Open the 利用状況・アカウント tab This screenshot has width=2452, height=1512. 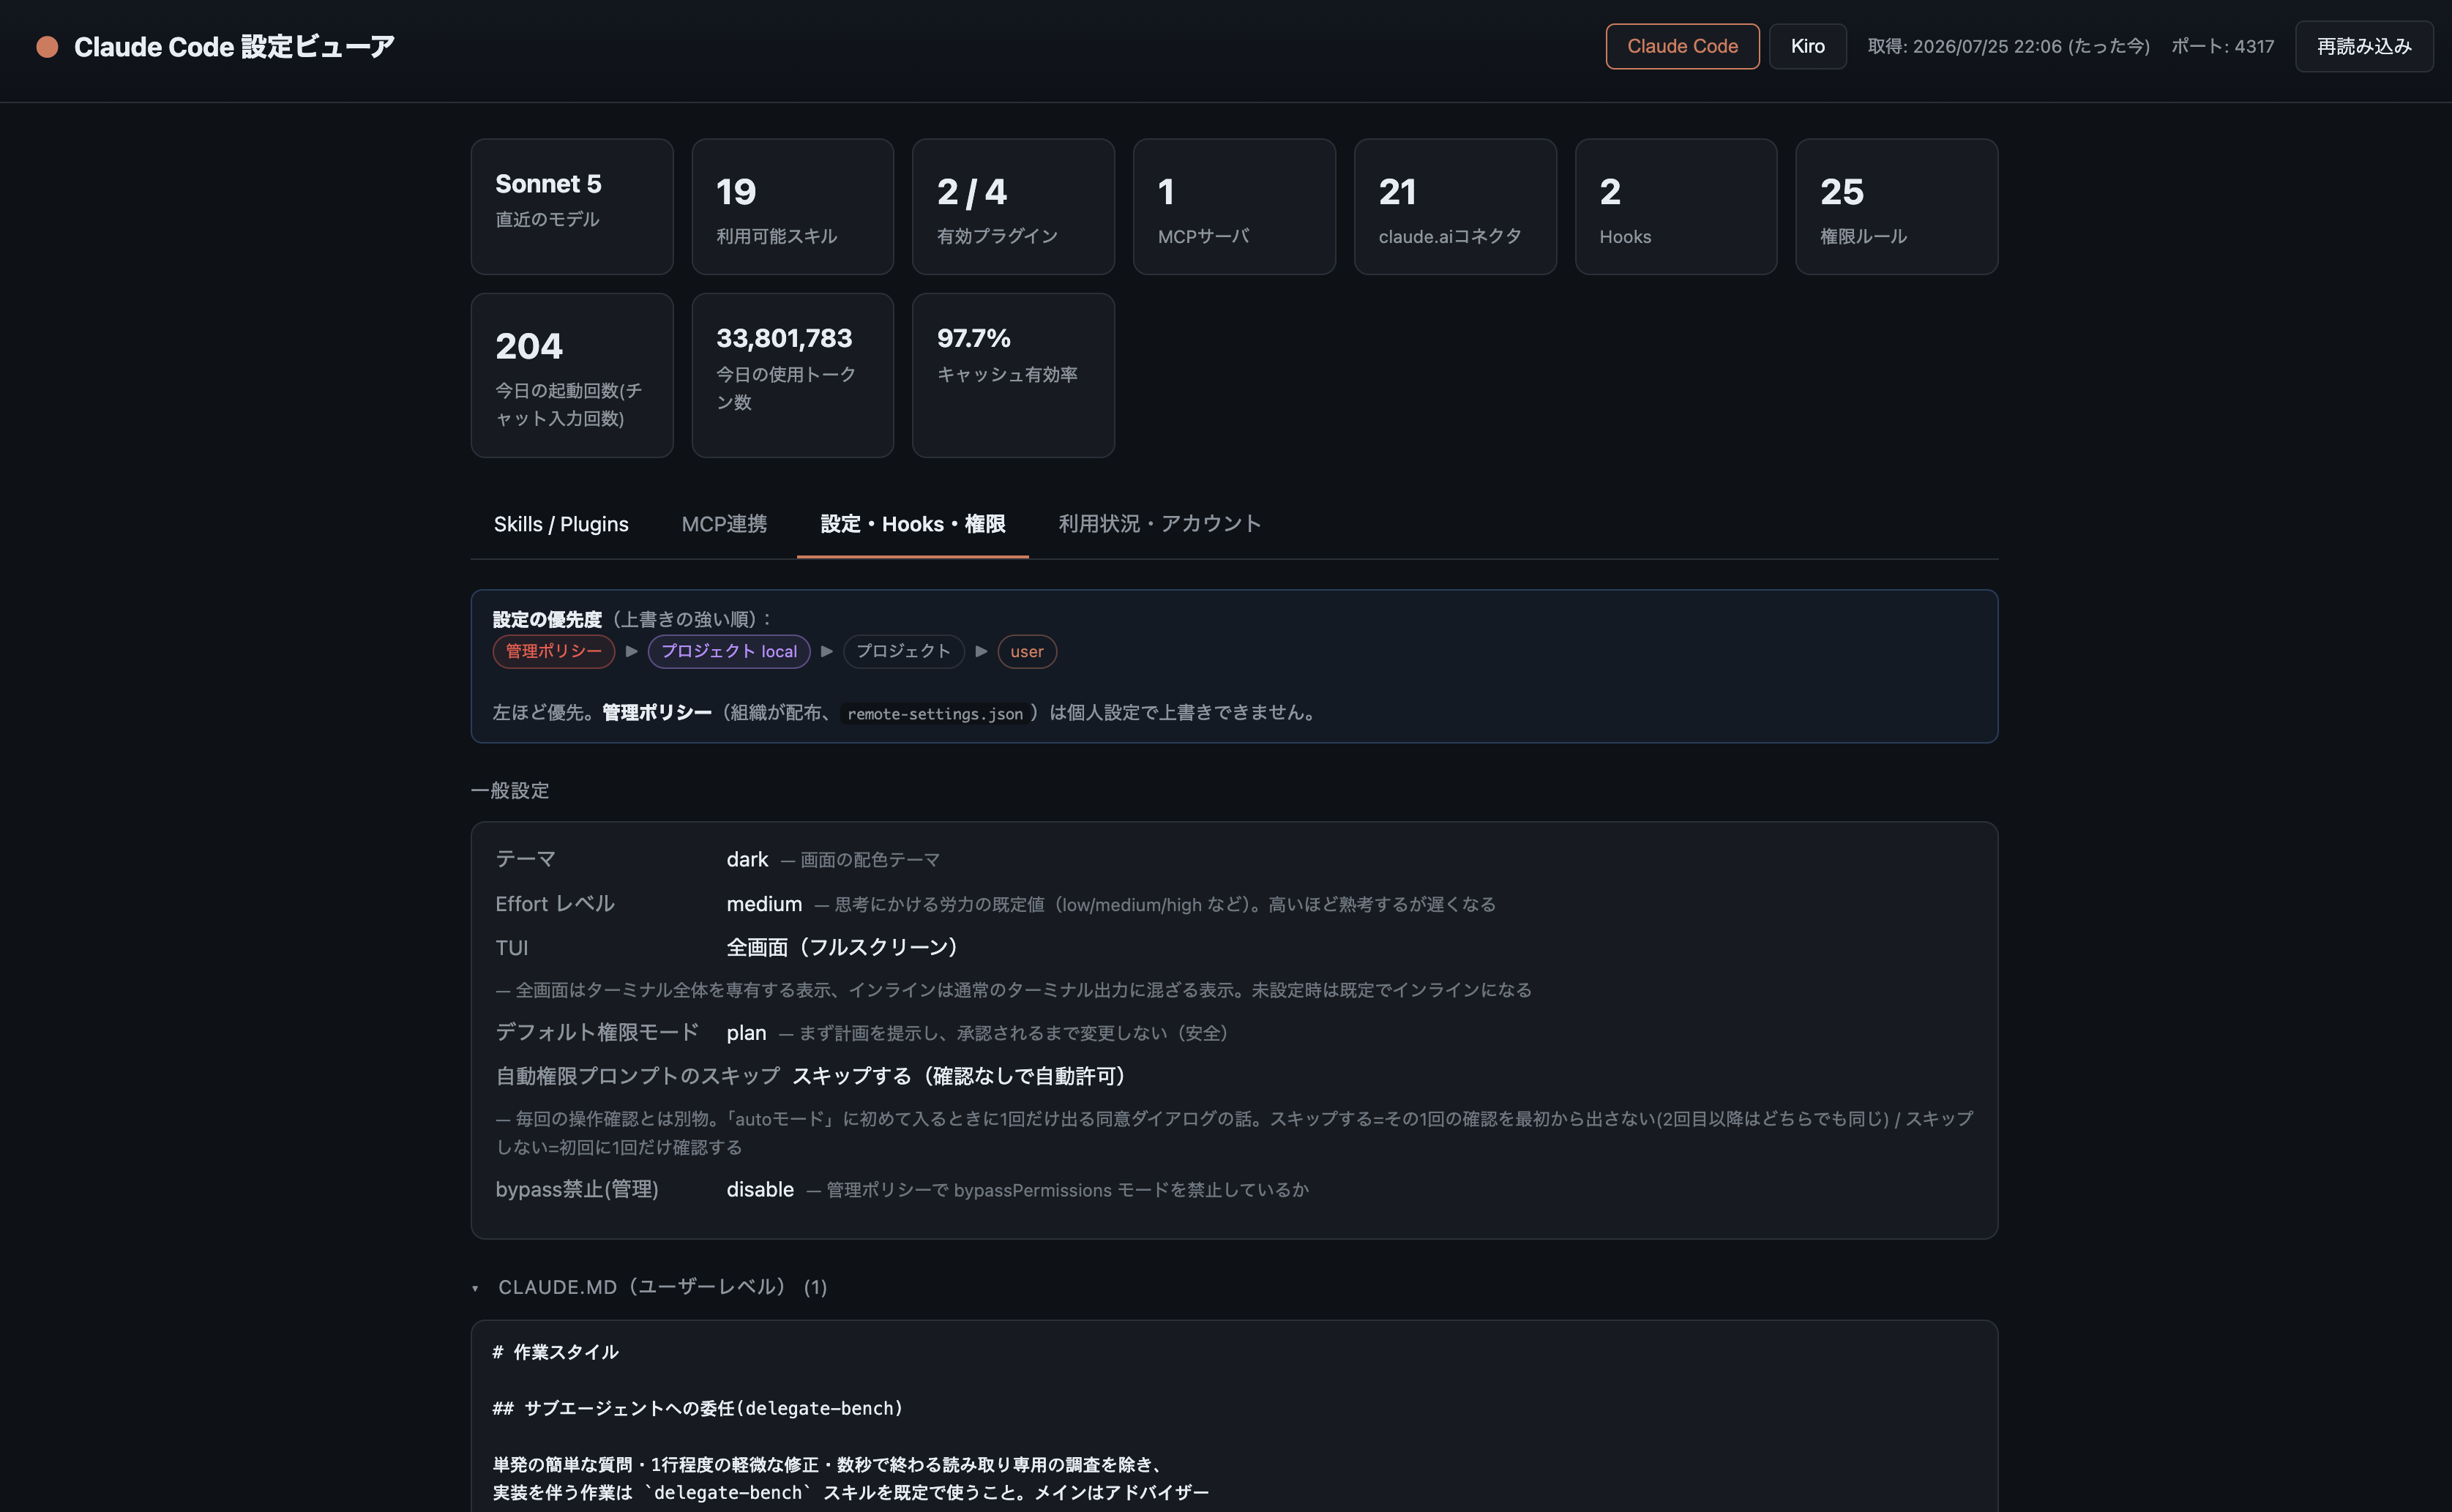tap(1159, 524)
